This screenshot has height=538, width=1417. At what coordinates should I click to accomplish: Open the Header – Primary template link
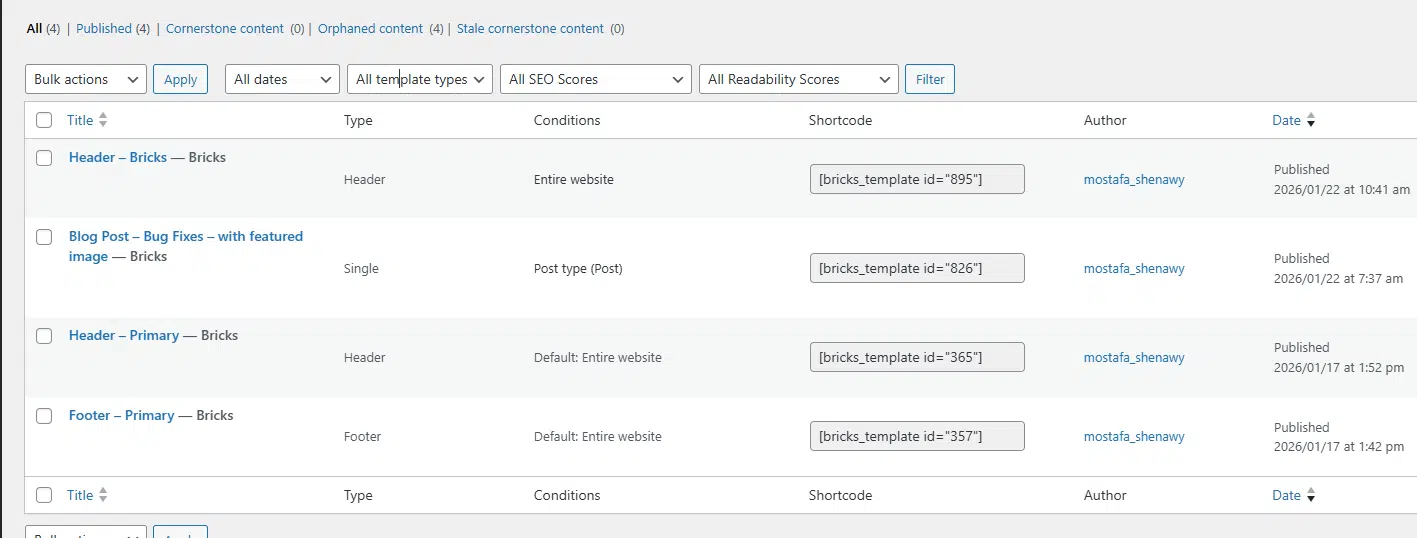[124, 335]
